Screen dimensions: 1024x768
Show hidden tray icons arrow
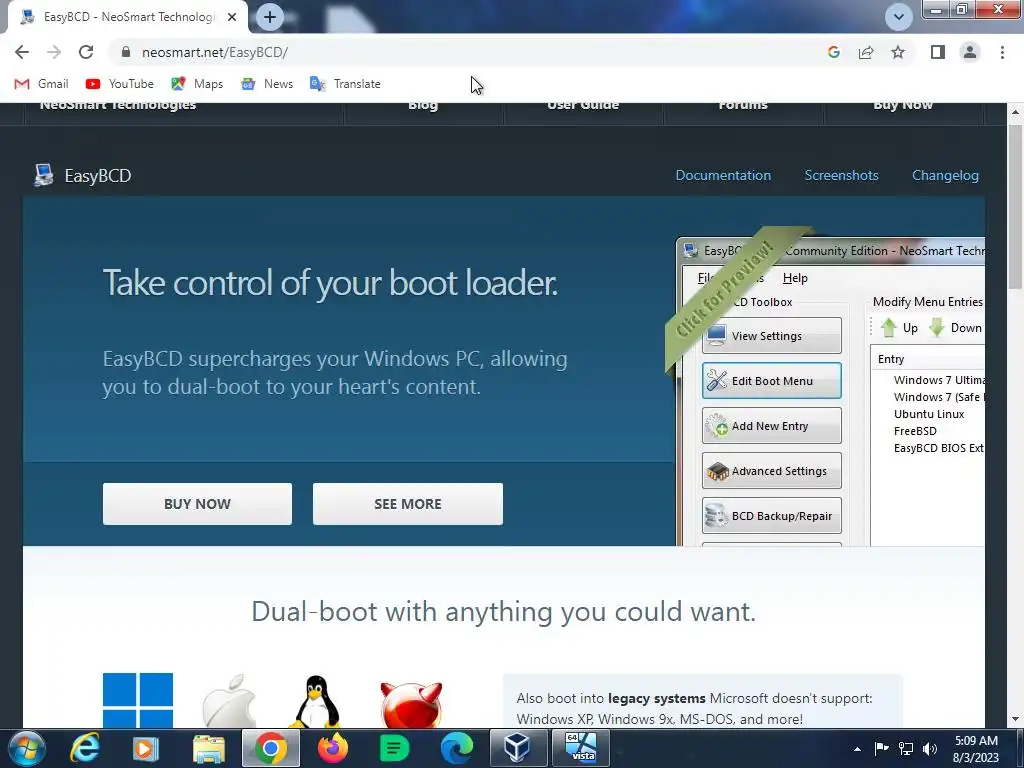pyautogui.click(x=857, y=750)
